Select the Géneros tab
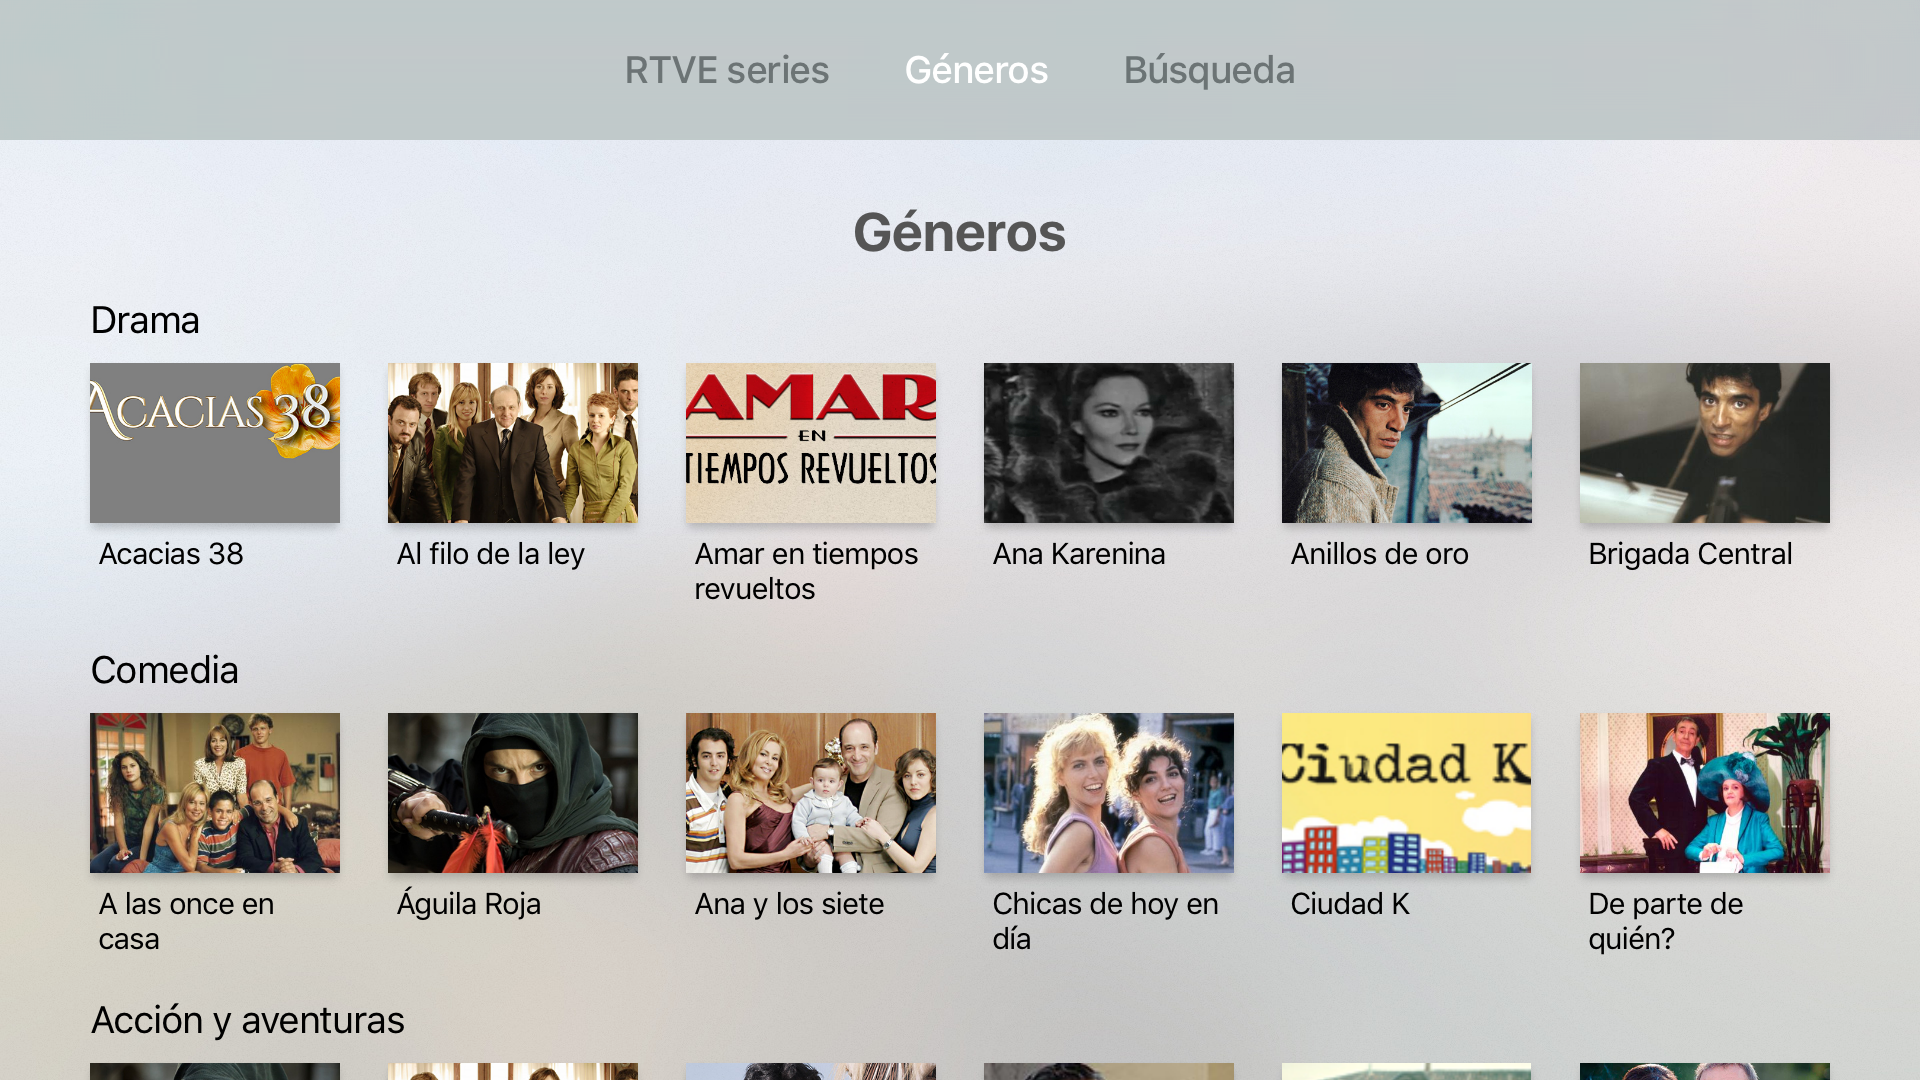The width and height of the screenshot is (1920, 1080). [976, 70]
